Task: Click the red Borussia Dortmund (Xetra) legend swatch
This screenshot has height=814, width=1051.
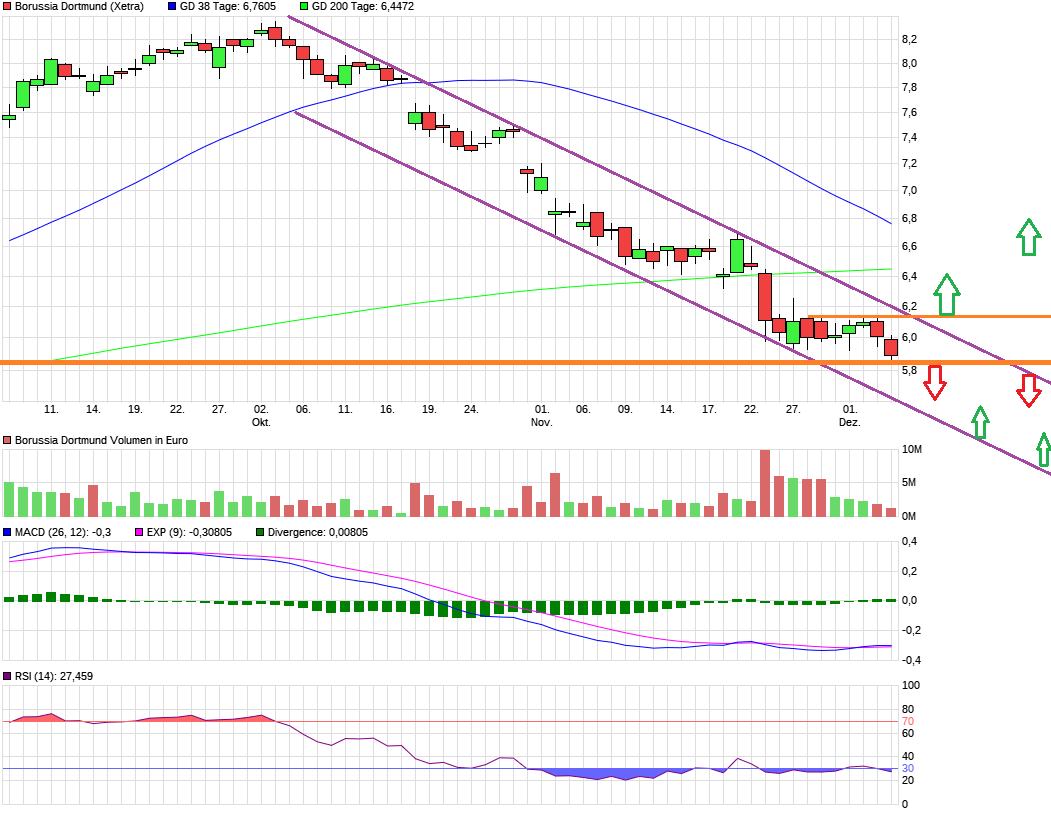Action: (7, 6)
